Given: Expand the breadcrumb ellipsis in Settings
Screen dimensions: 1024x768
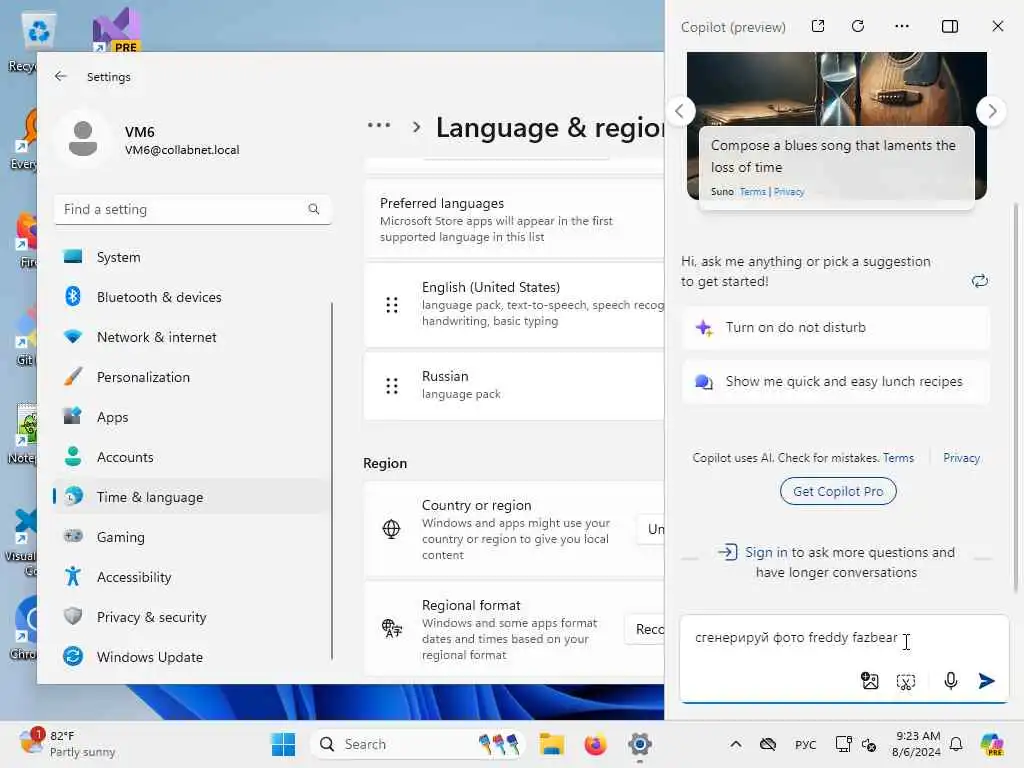Looking at the screenshot, I should tap(379, 125).
